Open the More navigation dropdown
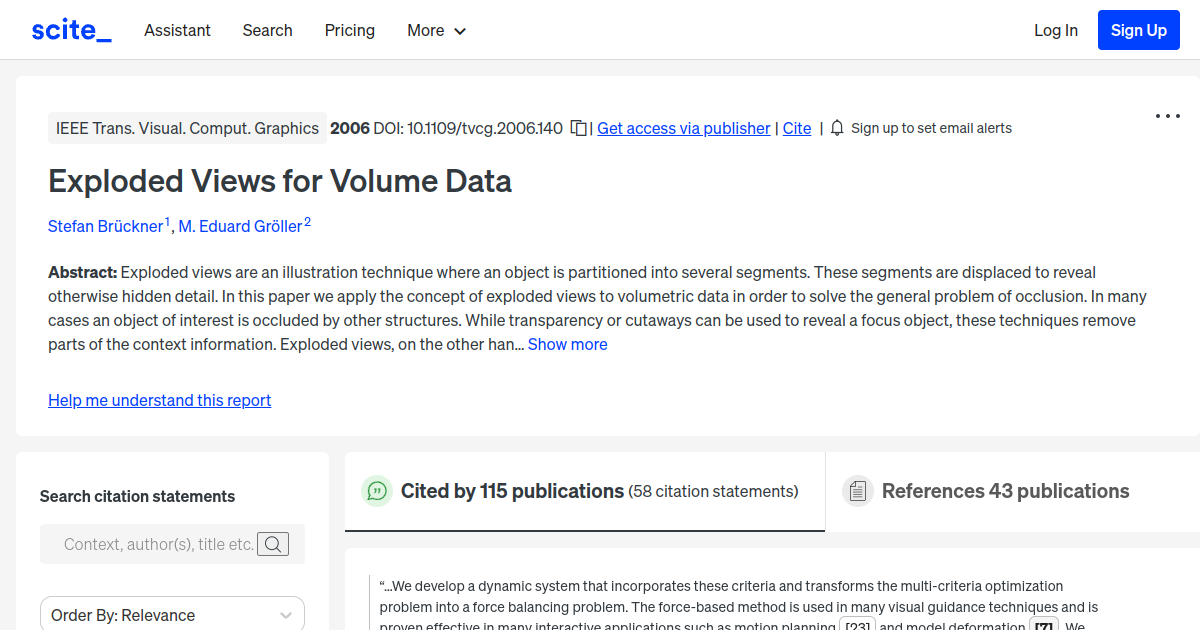This screenshot has height=630, width=1200. 436,30
